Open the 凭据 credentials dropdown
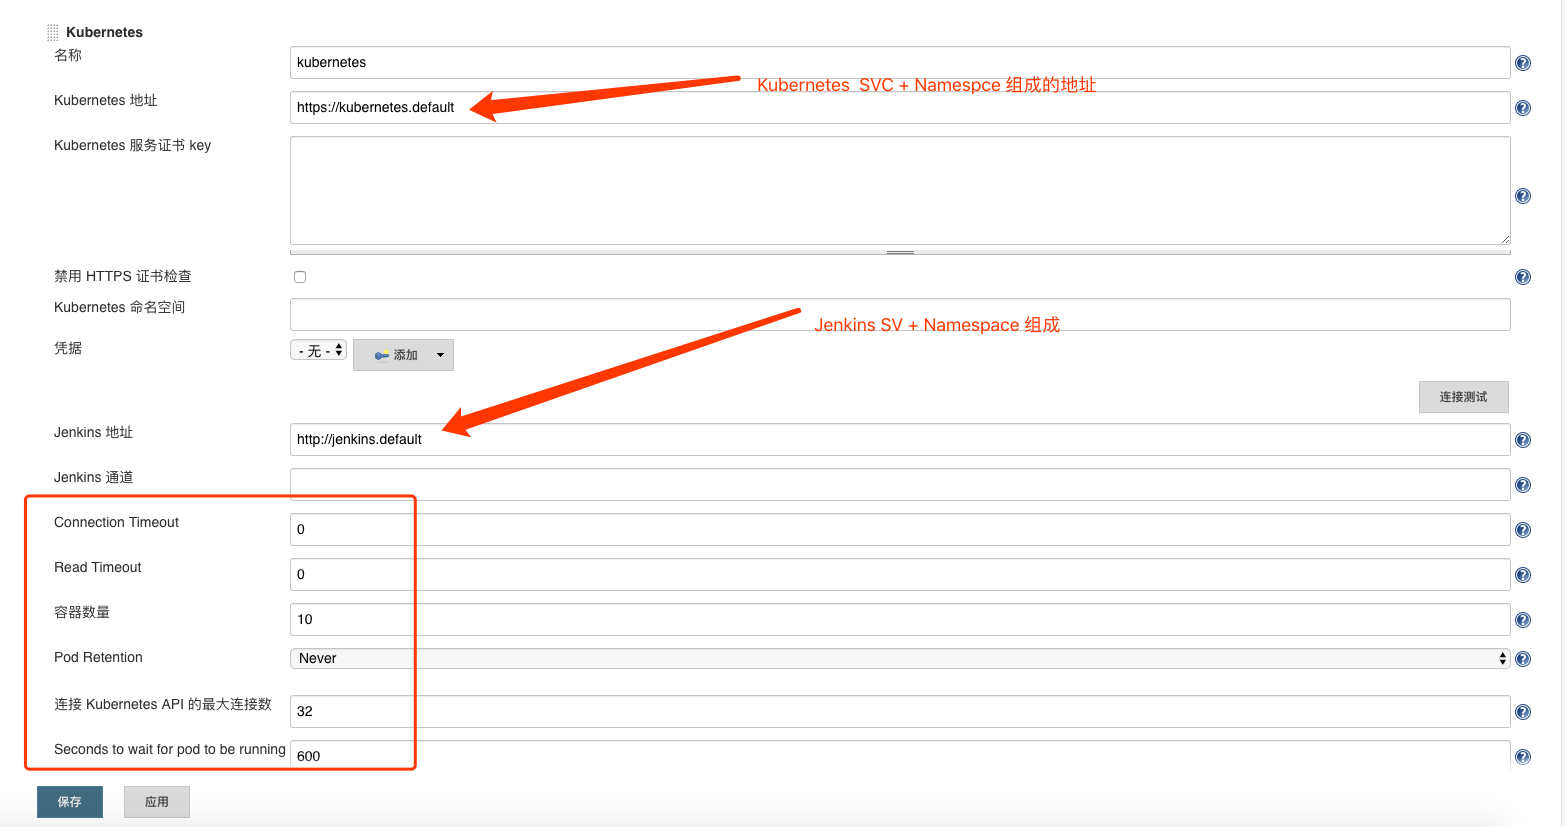Screen dimensions: 1565x827 318,351
